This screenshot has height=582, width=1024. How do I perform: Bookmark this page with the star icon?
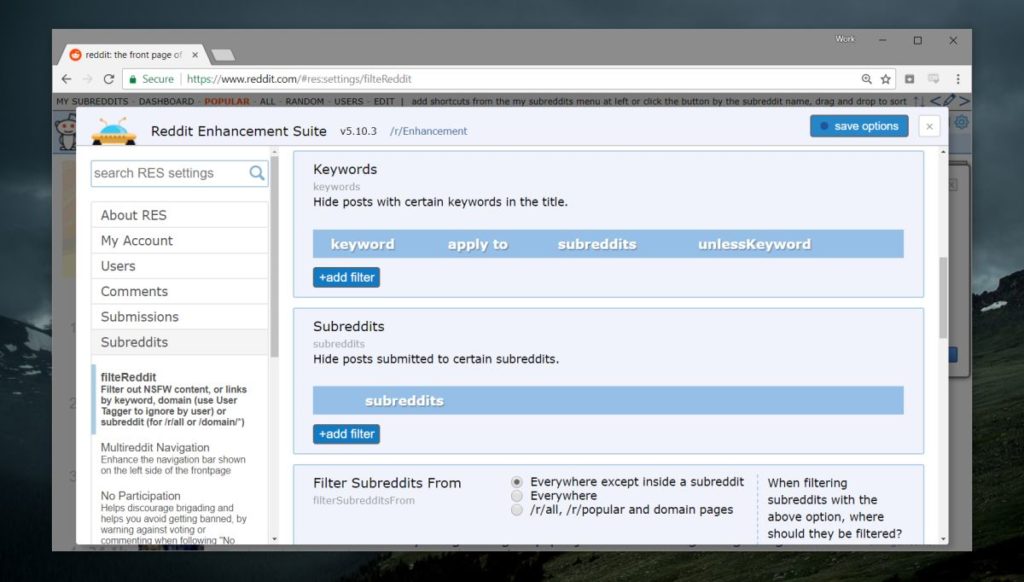[886, 79]
